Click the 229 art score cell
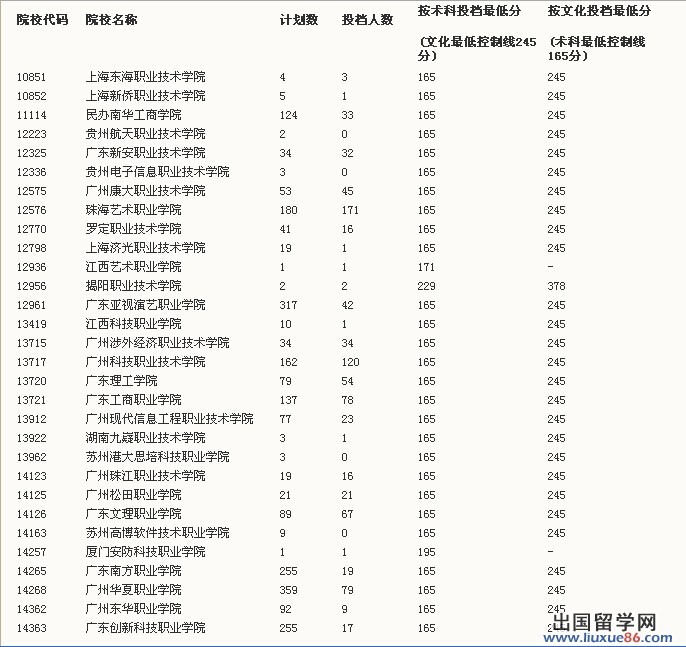The height and width of the screenshot is (647, 686). click(x=426, y=286)
